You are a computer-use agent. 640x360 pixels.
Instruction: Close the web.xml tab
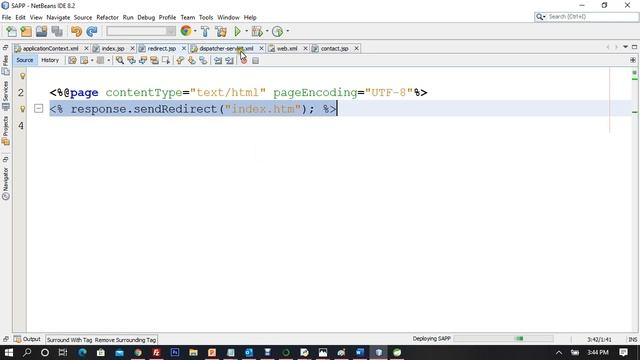click(305, 49)
